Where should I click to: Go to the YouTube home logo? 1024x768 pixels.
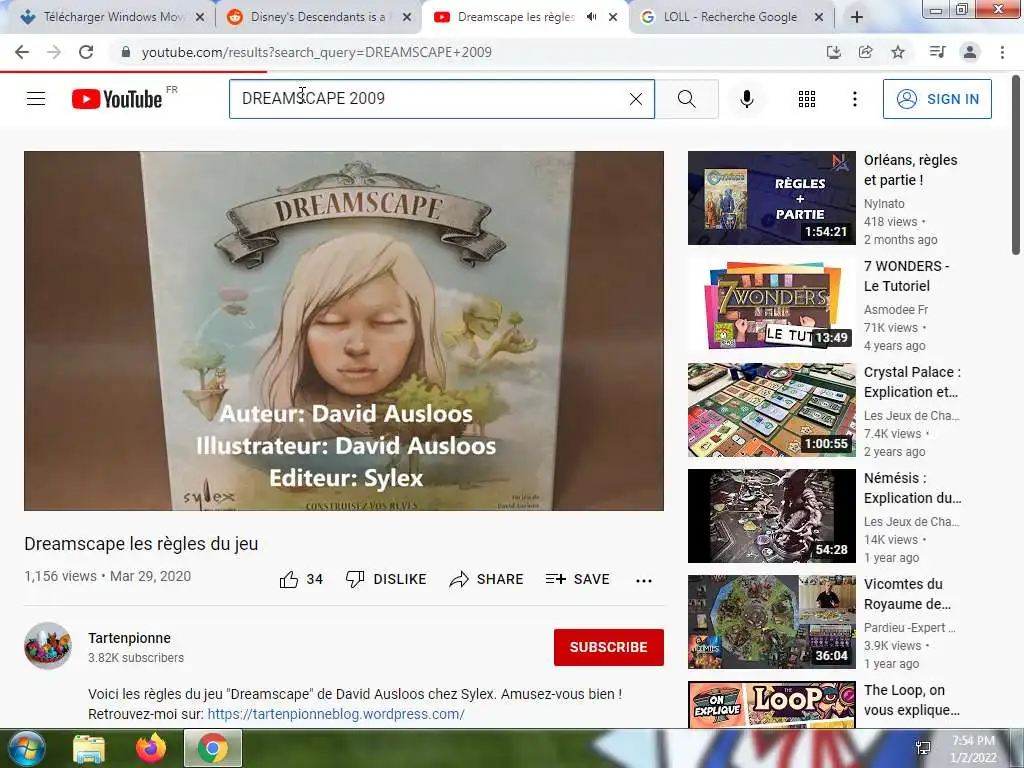pos(117,99)
